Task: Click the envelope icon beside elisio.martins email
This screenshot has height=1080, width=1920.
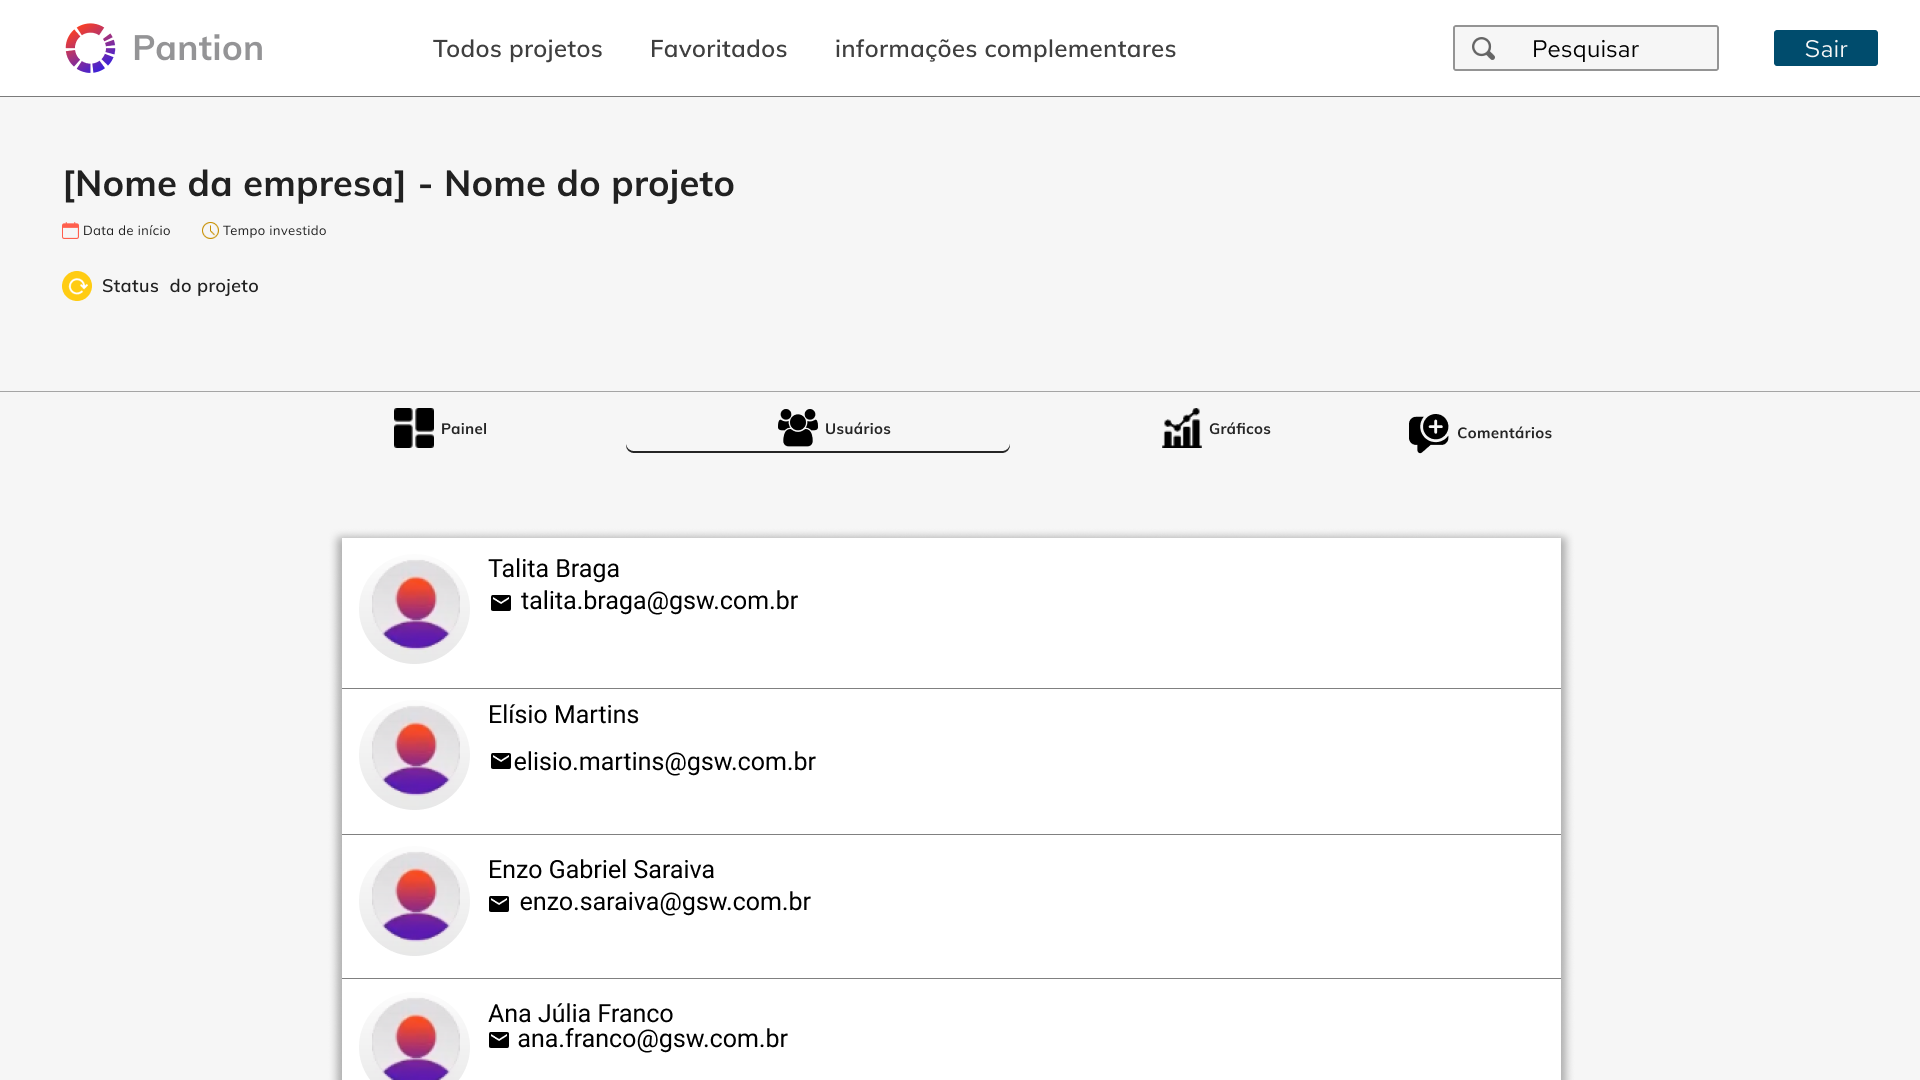Action: [501, 762]
